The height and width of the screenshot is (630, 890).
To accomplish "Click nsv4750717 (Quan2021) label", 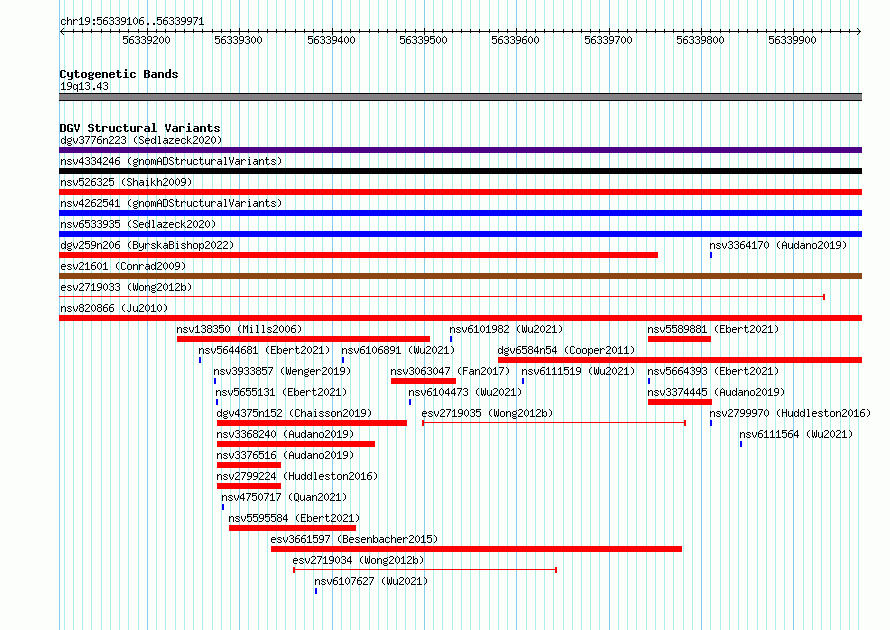I will [x=284, y=497].
